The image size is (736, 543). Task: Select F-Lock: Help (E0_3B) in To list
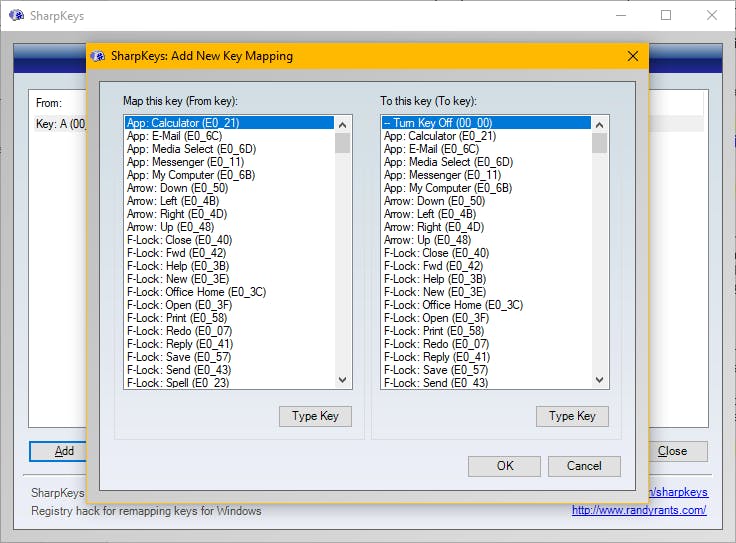(x=486, y=279)
